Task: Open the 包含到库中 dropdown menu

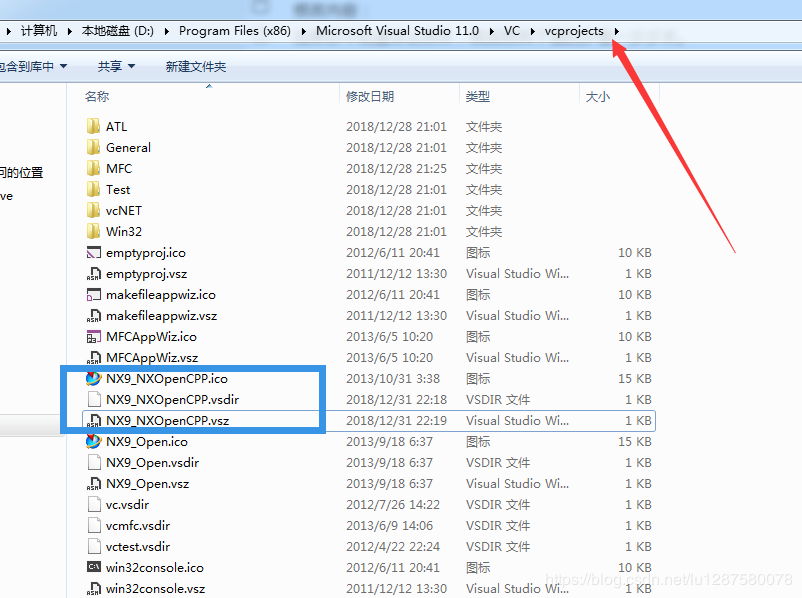Action: (33, 67)
